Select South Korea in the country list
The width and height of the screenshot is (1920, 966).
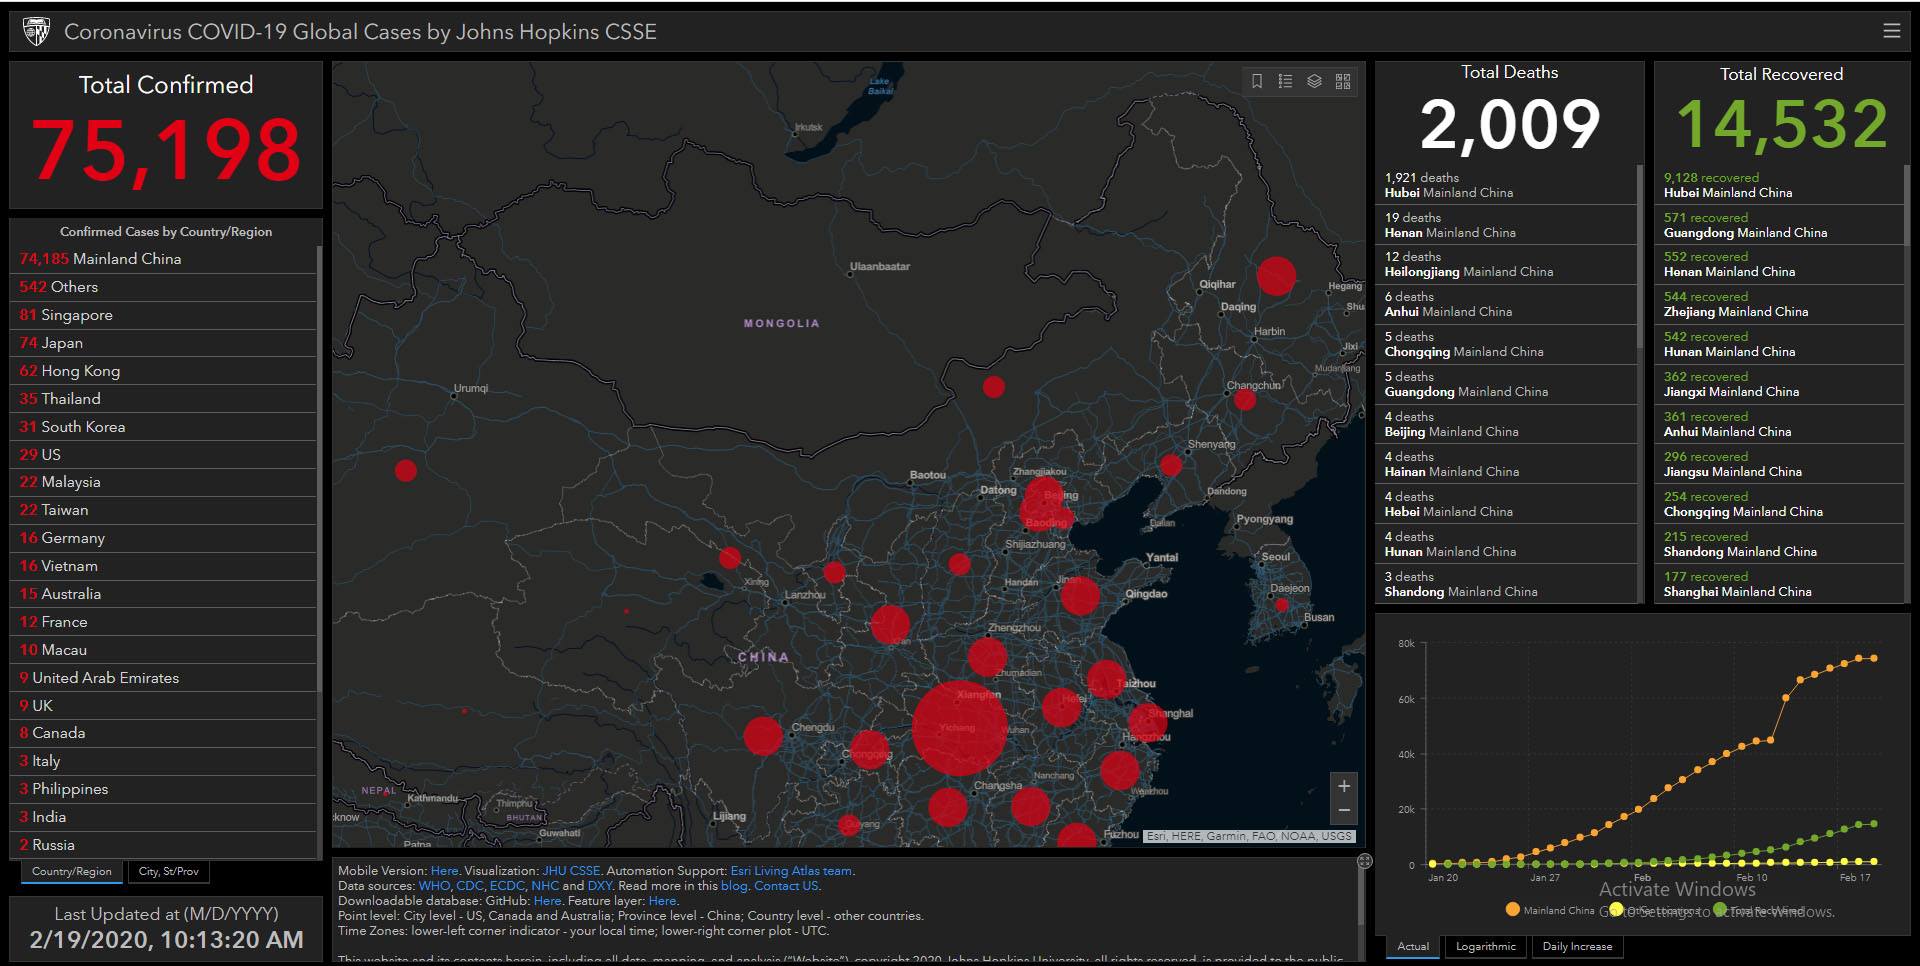(x=165, y=427)
